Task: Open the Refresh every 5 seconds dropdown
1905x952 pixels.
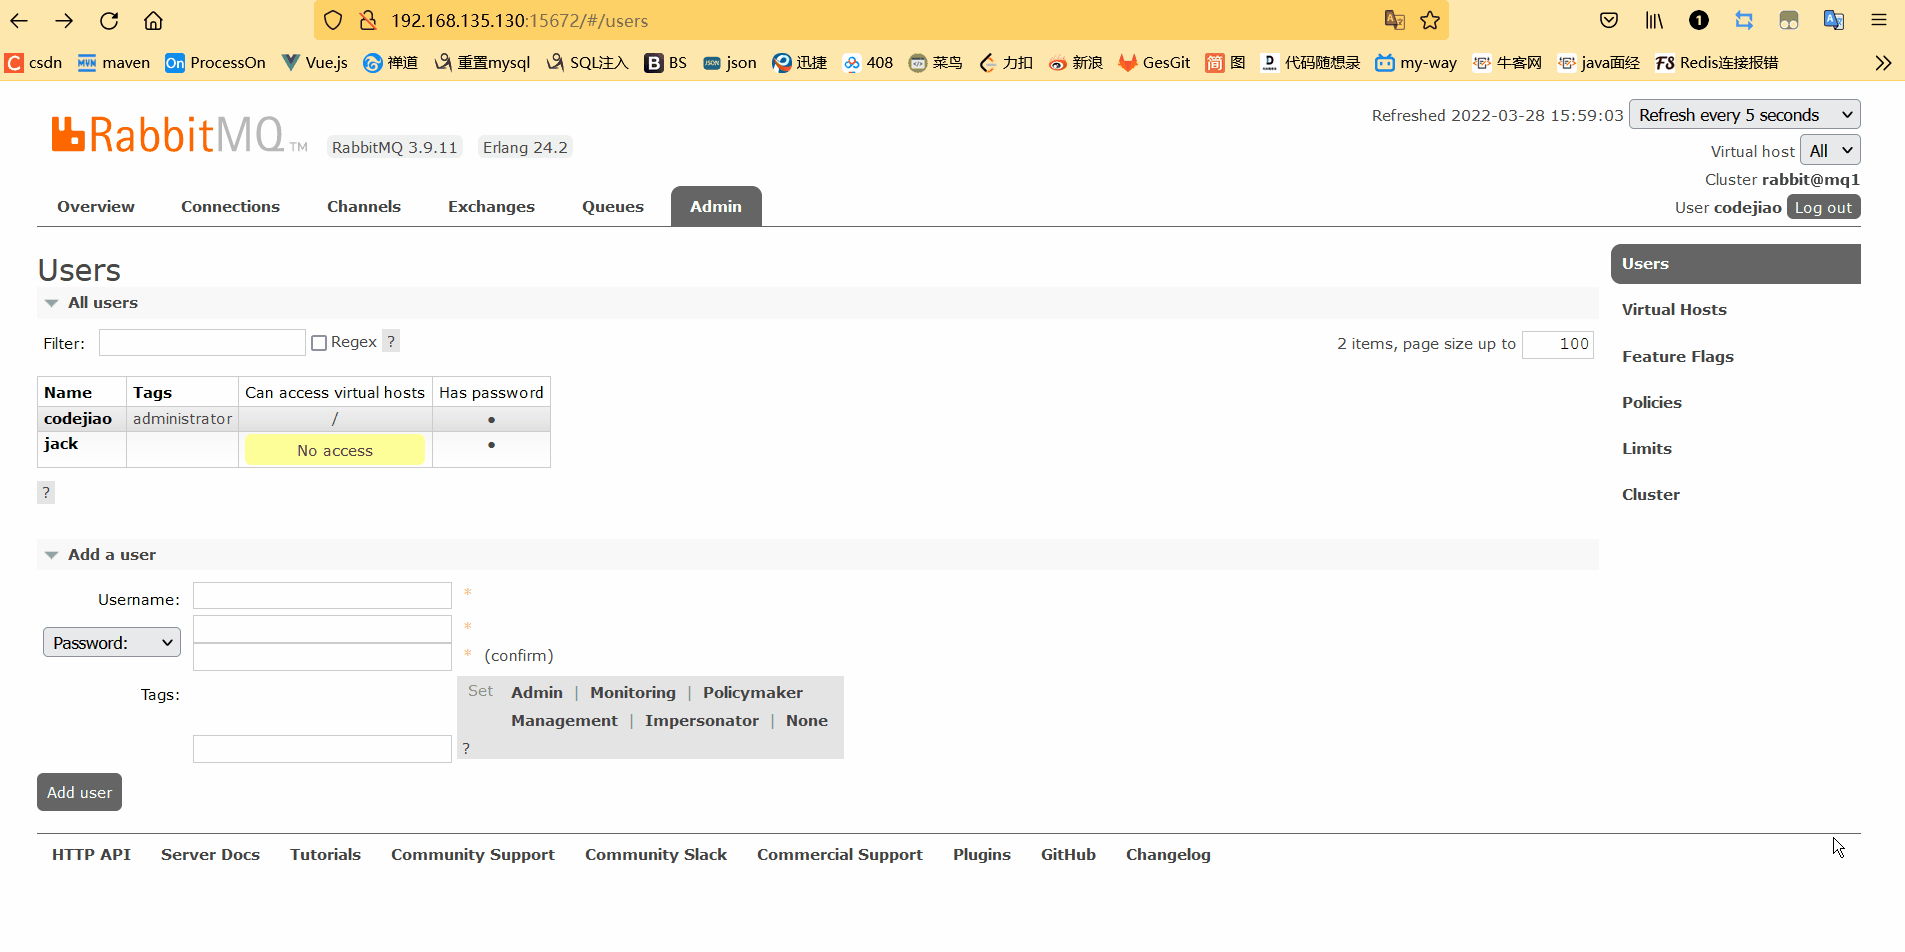Action: point(1744,115)
